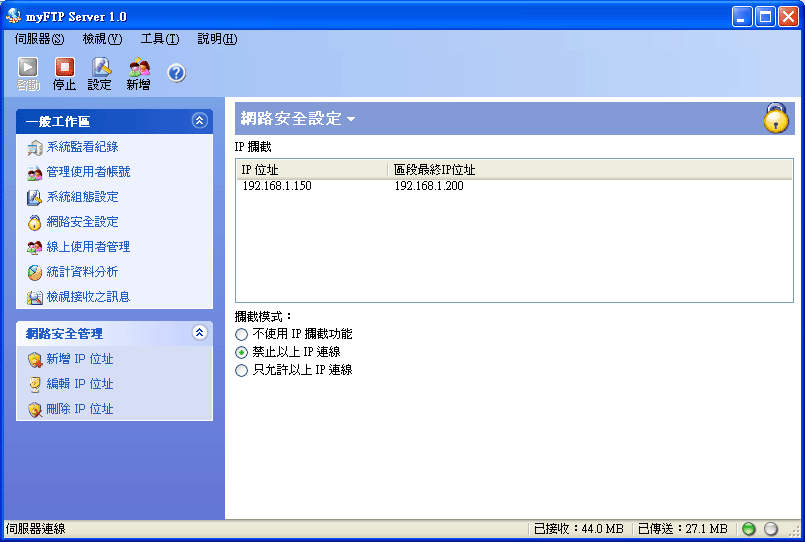Image resolution: width=805 pixels, height=542 pixels.
Task: Open 系統監看紀錄 link
Action: pos(83,147)
